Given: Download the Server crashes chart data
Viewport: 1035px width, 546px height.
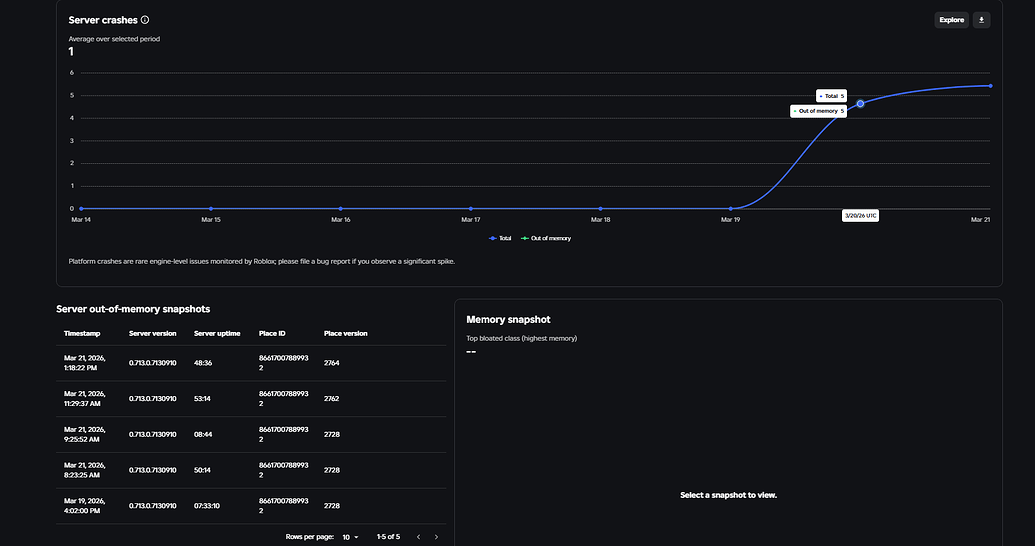Looking at the screenshot, I should click(981, 20).
